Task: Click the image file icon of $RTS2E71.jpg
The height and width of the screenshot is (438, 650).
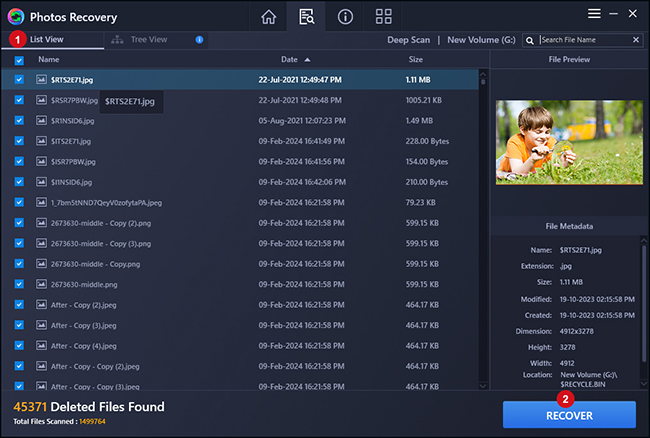Action: pos(40,79)
